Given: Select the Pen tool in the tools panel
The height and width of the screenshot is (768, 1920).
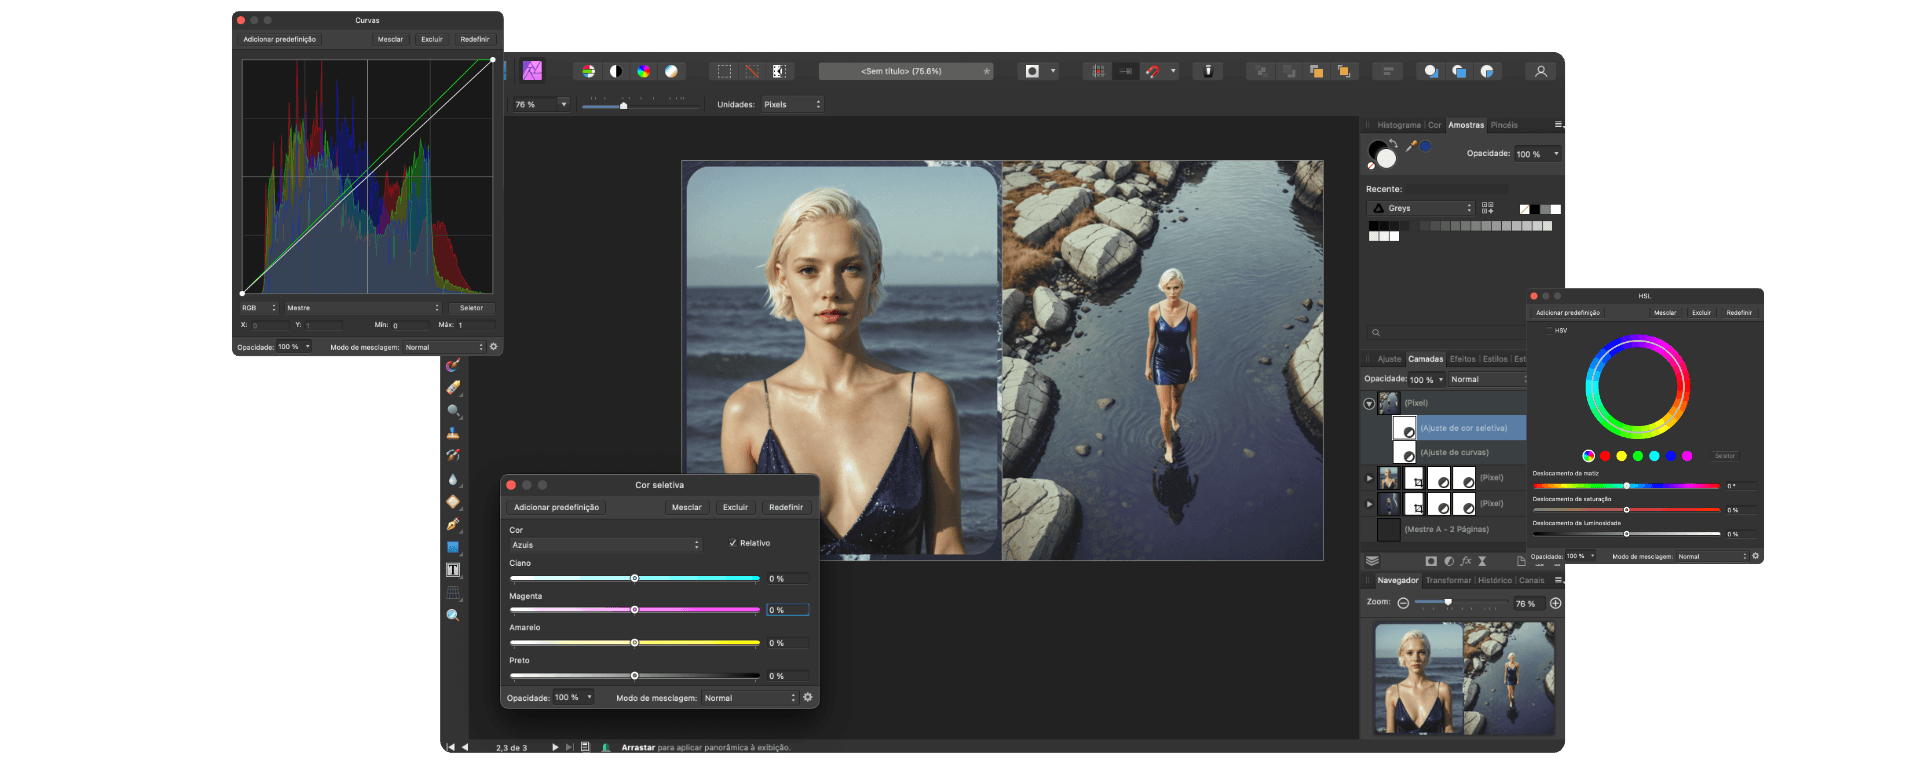Looking at the screenshot, I should (x=453, y=524).
